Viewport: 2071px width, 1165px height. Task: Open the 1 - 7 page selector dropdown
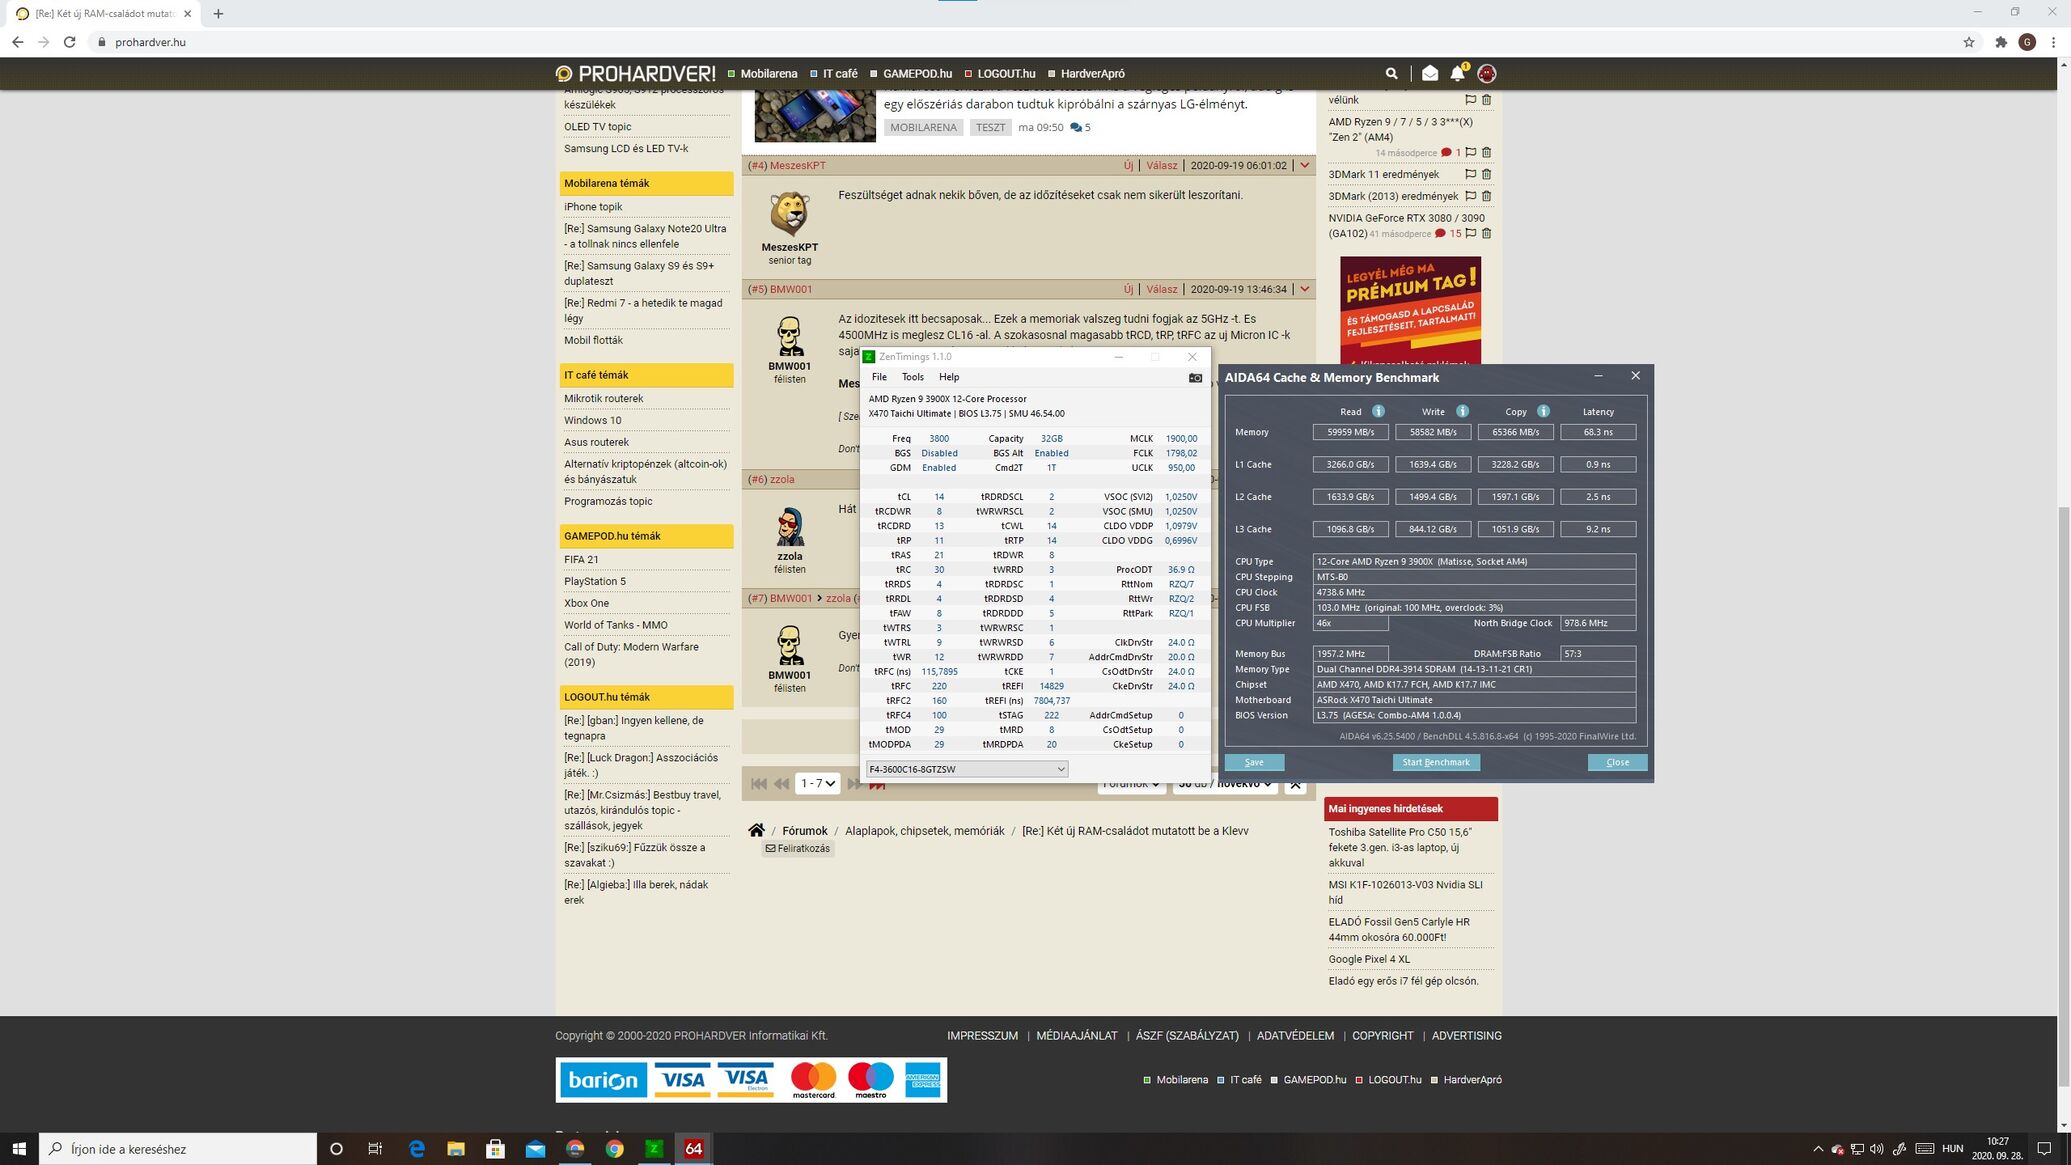pyautogui.click(x=817, y=784)
